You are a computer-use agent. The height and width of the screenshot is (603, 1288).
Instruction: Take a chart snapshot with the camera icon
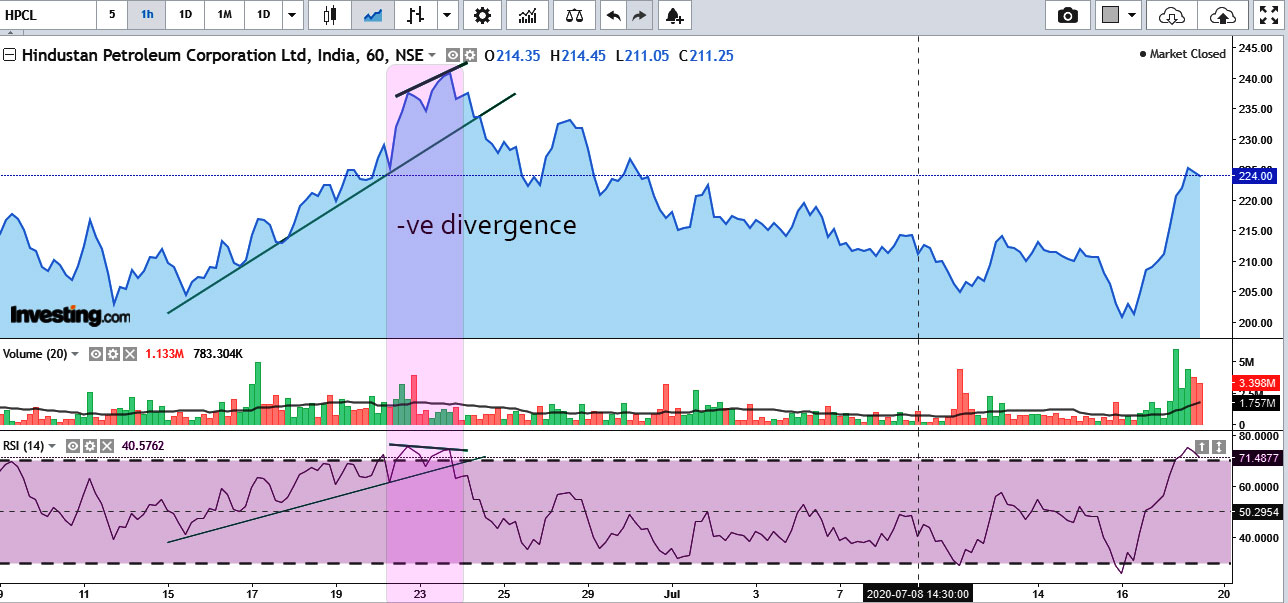1068,15
